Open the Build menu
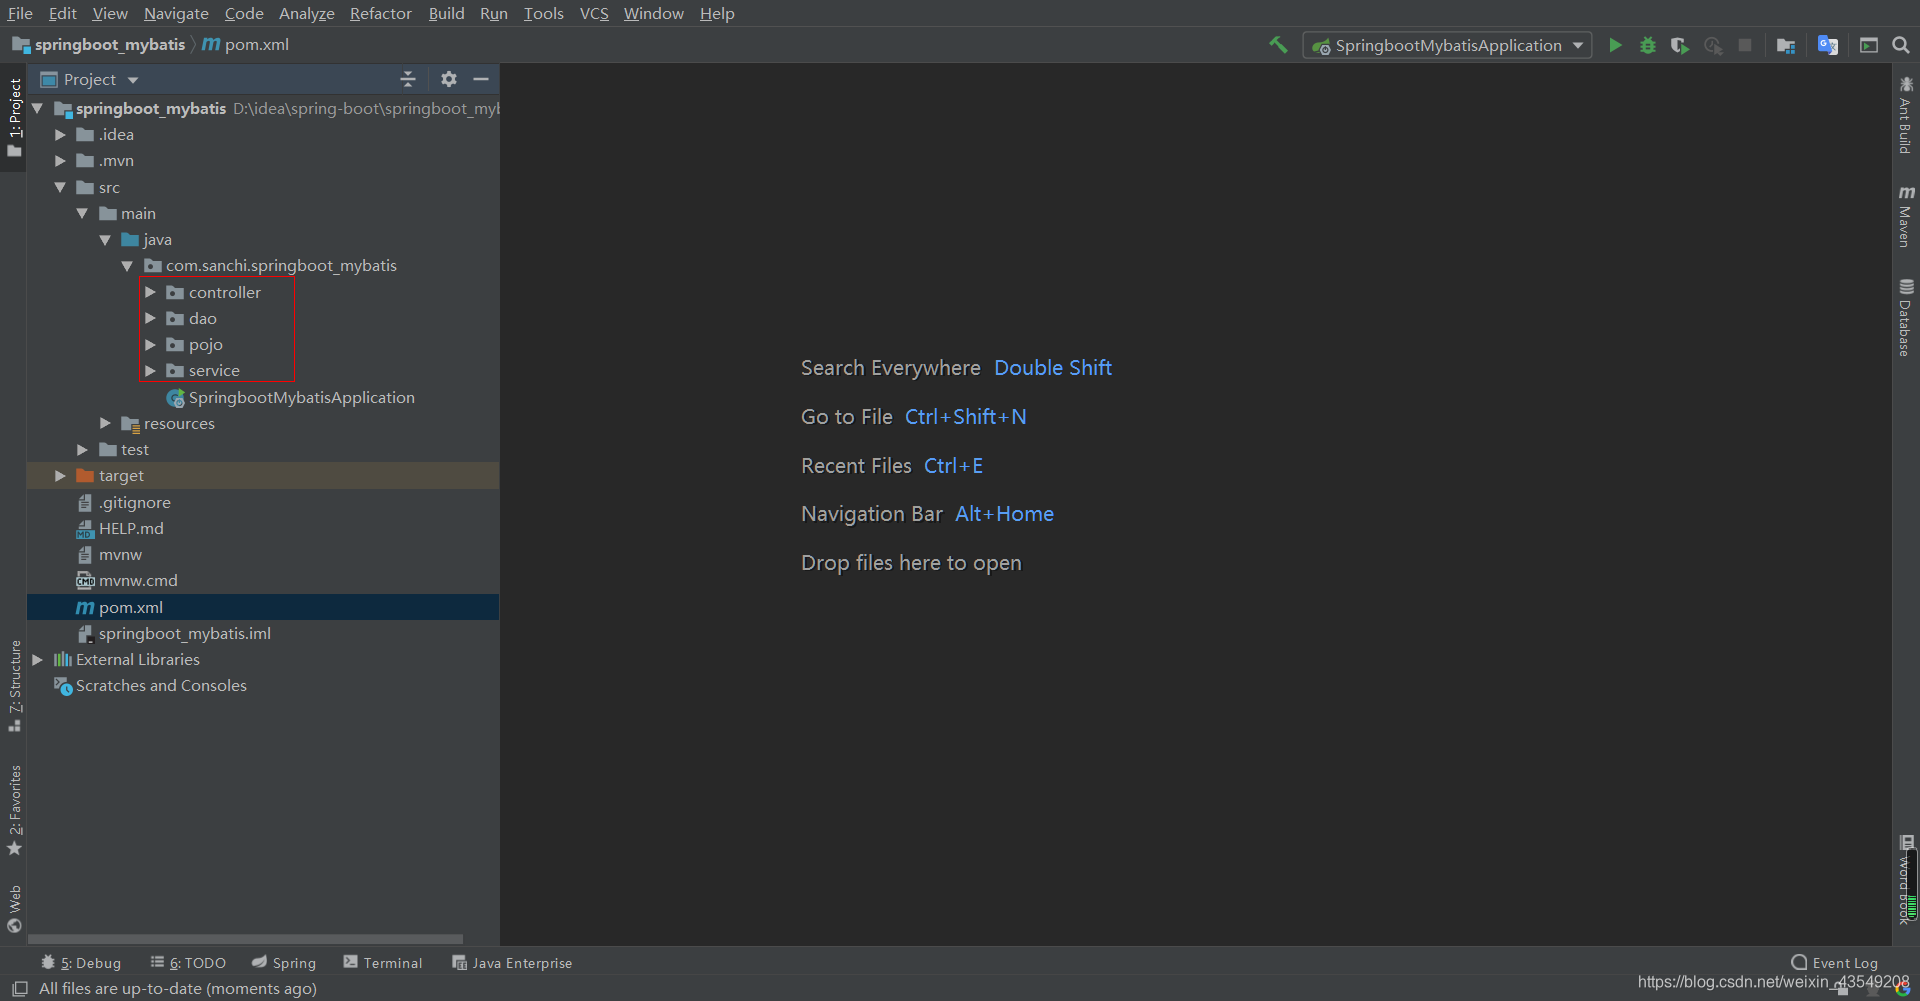 click(x=446, y=13)
